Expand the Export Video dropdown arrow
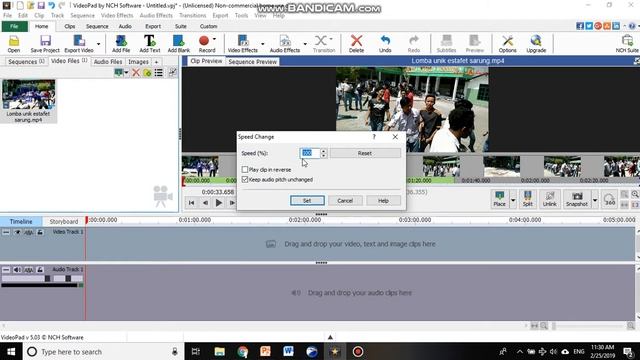 coord(98,44)
